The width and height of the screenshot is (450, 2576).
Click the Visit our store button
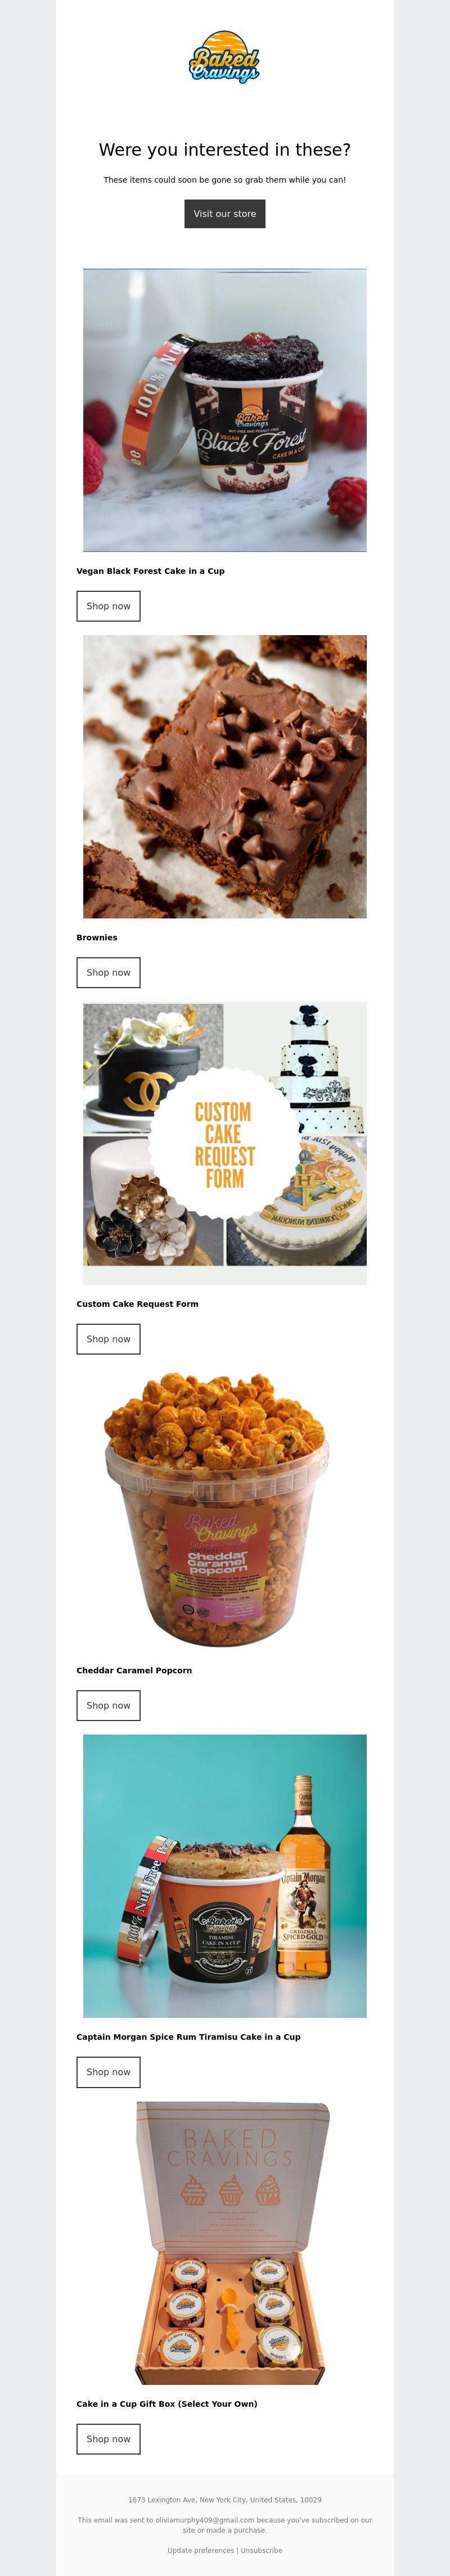225,214
